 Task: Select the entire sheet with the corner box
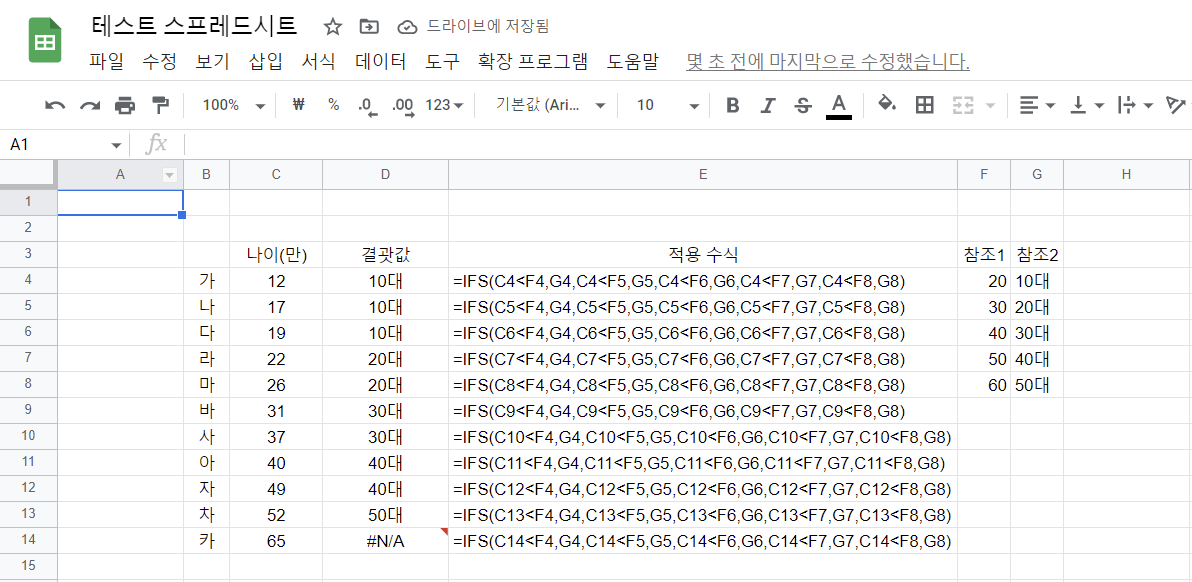[x=29, y=175]
